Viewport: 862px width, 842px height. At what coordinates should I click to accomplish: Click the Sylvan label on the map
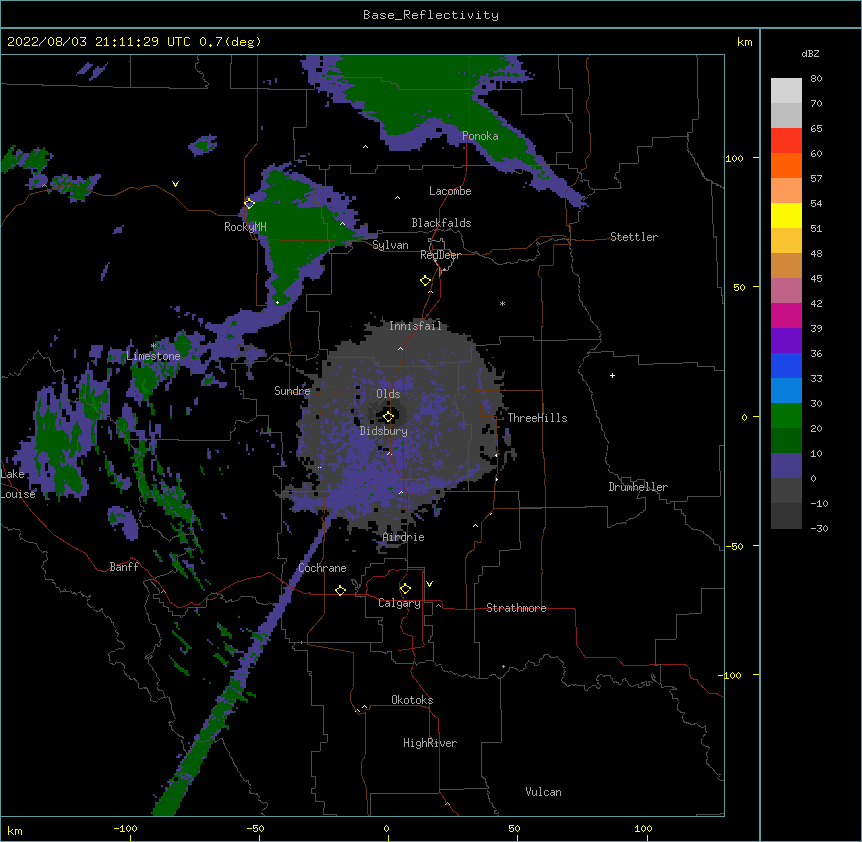pos(390,245)
